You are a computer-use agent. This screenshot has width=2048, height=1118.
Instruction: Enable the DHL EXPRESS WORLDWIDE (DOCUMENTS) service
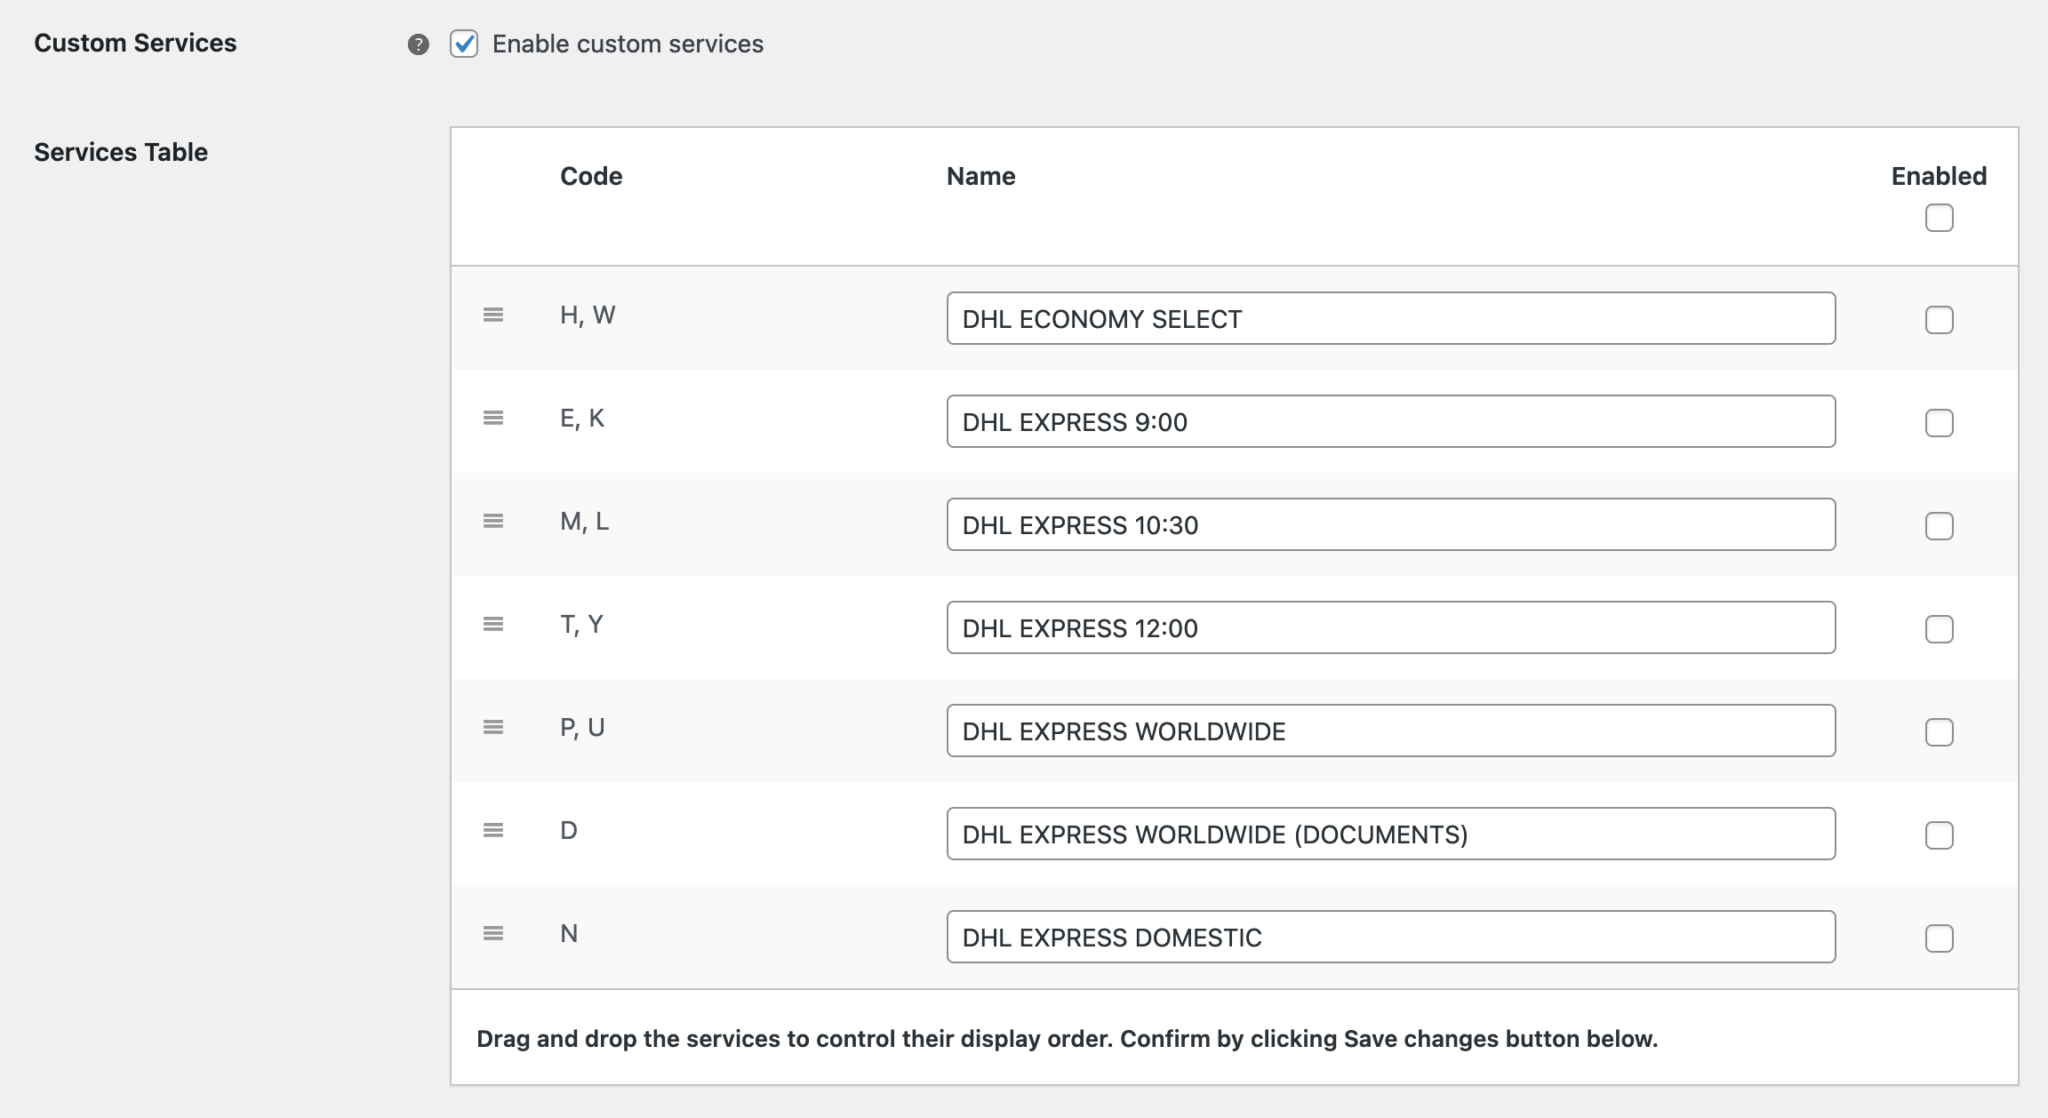[1938, 834]
